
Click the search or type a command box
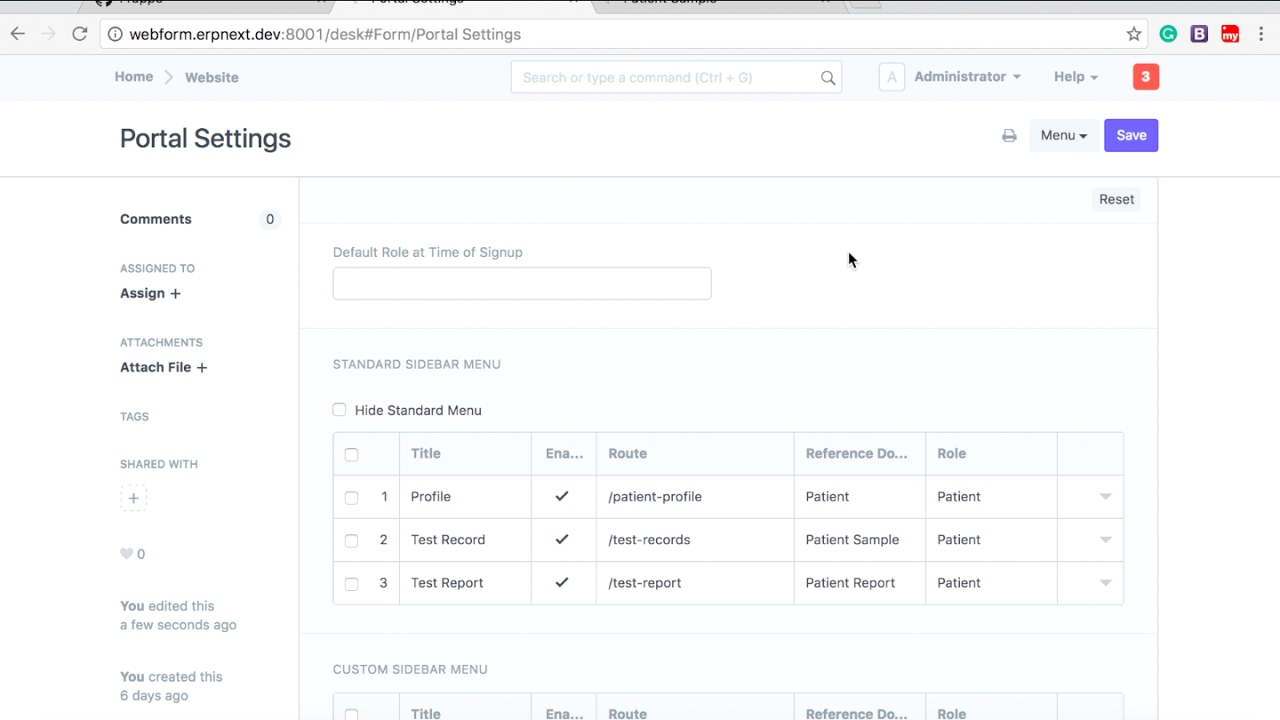pyautogui.click(x=676, y=77)
